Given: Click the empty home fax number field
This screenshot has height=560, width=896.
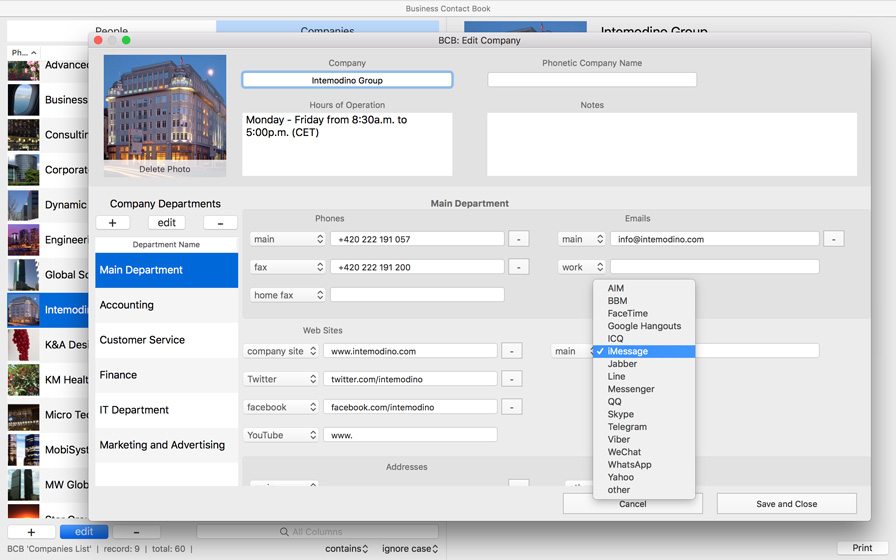Looking at the screenshot, I should 417,295.
